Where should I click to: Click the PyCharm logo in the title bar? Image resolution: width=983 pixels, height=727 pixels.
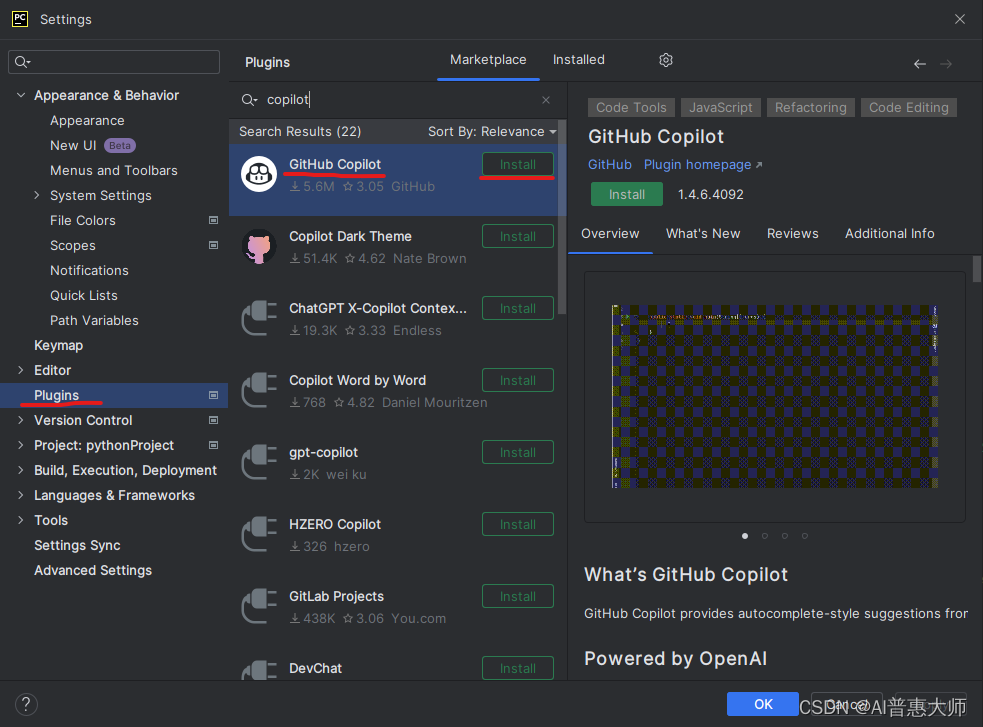click(x=20, y=19)
